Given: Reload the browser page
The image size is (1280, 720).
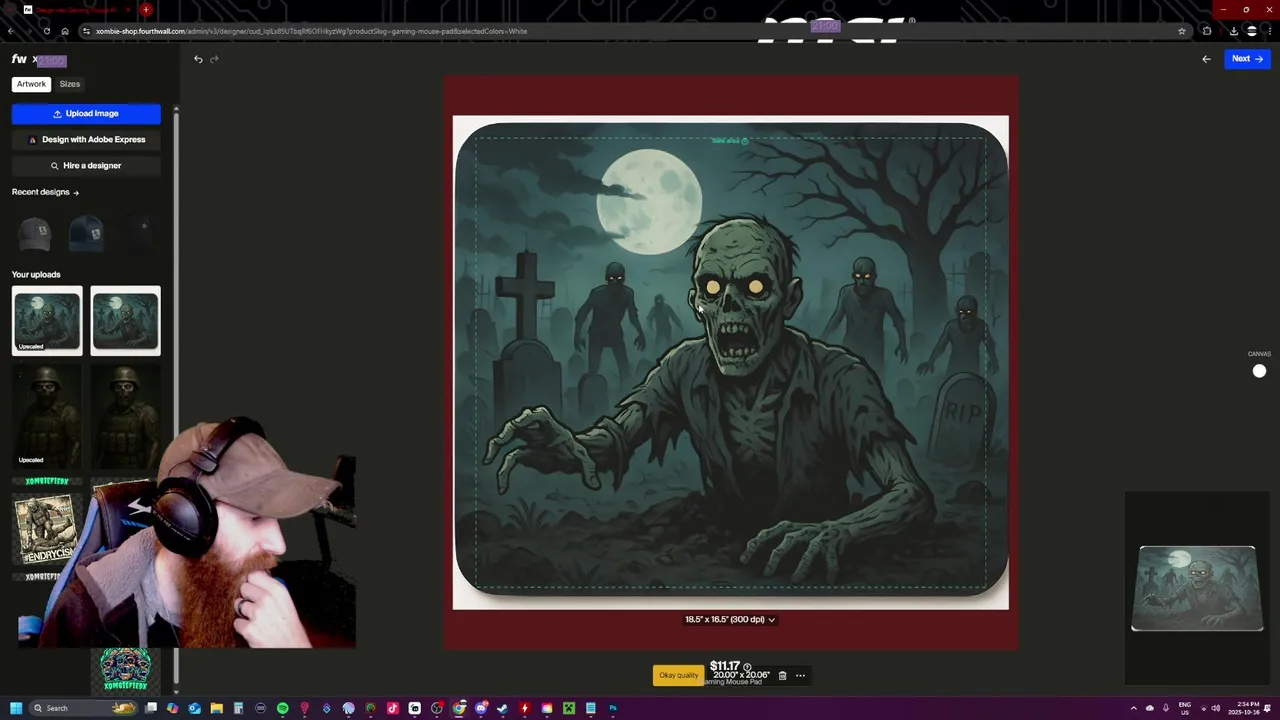Looking at the screenshot, I should point(46,31).
